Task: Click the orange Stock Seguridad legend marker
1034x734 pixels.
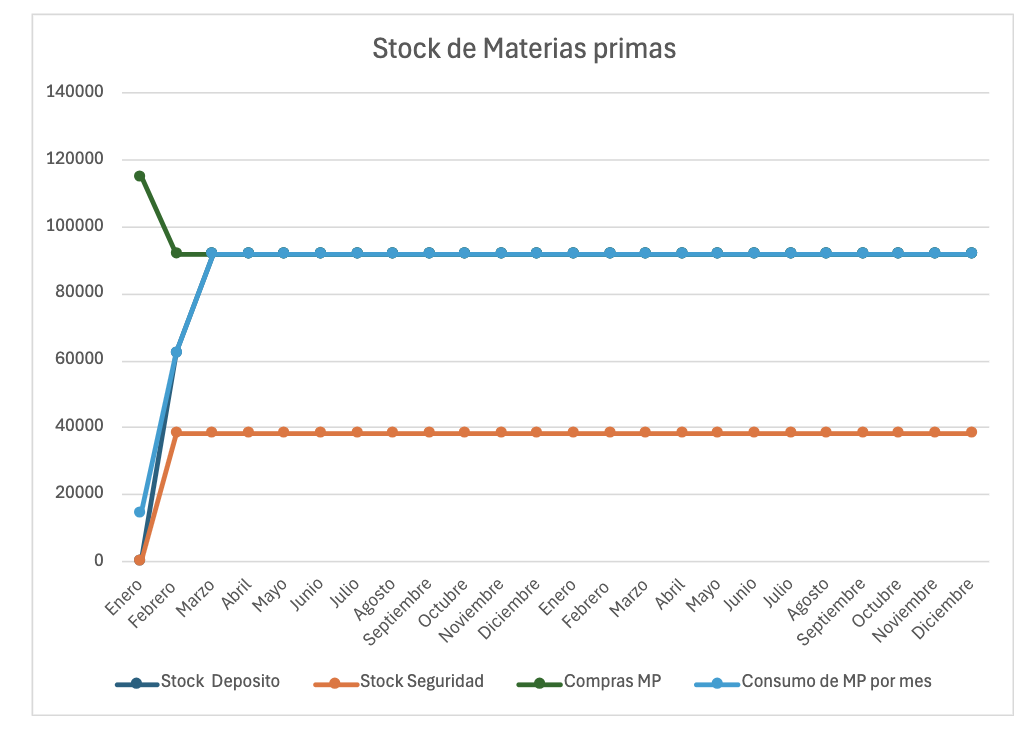Action: click(x=335, y=683)
